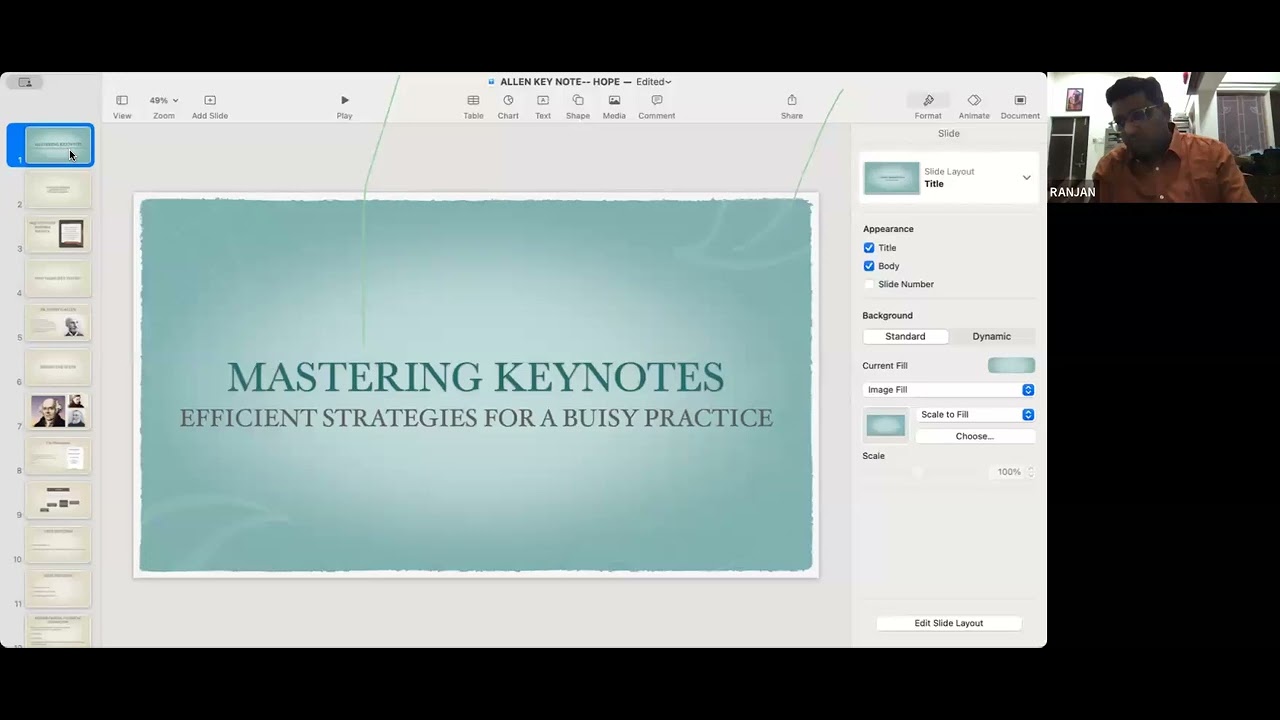Select slide 1 thumbnail in navigator
Image resolution: width=1280 pixels, height=720 pixels.
point(58,146)
